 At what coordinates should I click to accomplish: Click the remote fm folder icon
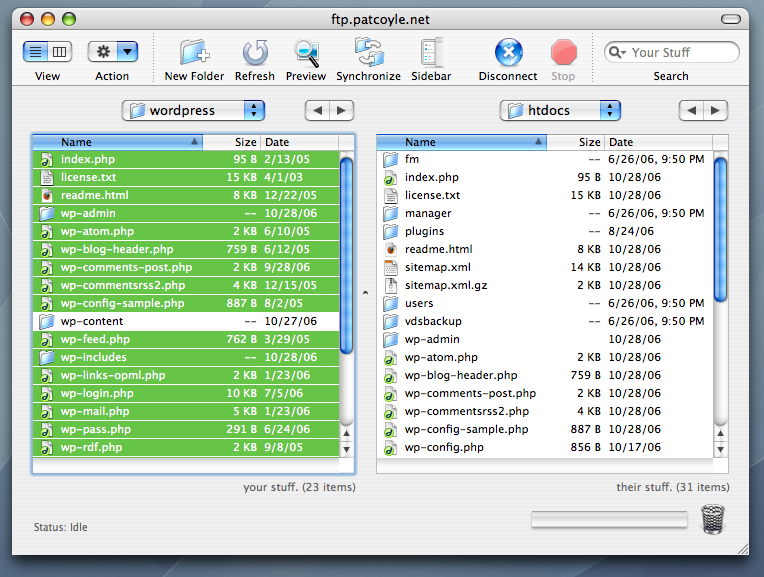pos(391,159)
